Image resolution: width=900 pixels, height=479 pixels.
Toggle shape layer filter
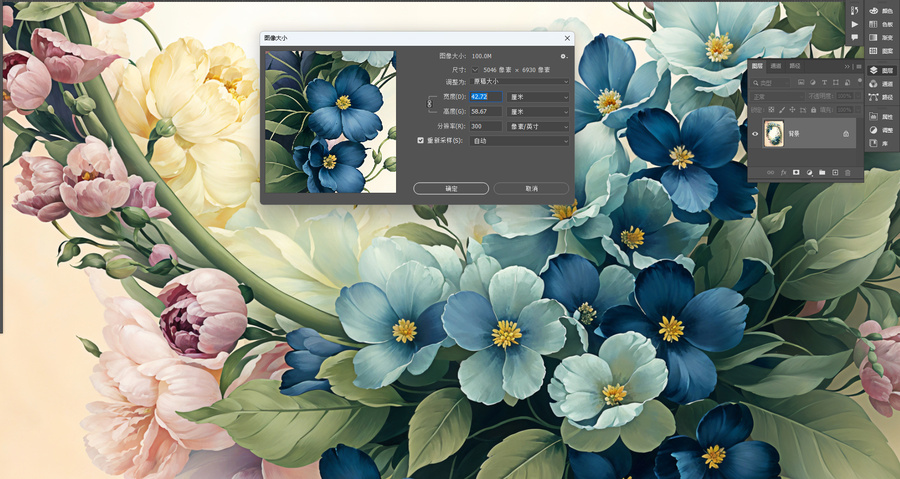(836, 83)
